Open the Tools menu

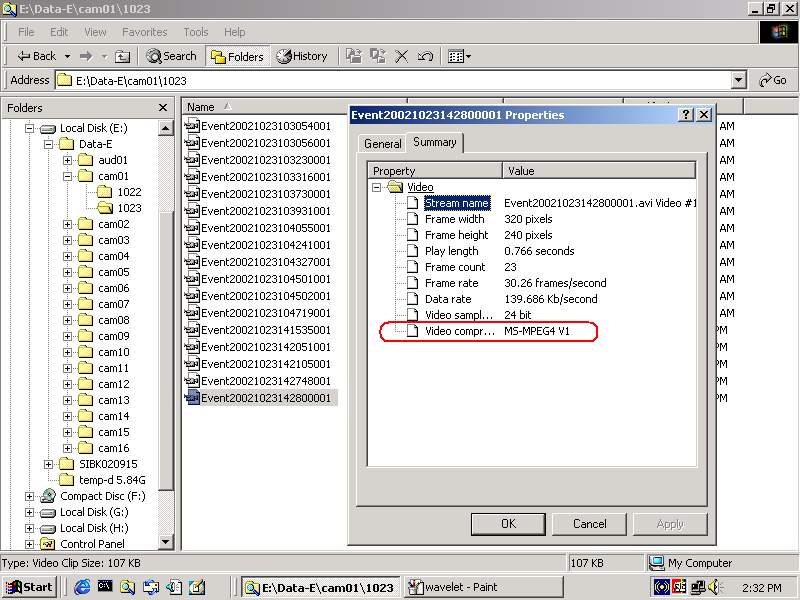pyautogui.click(x=196, y=32)
